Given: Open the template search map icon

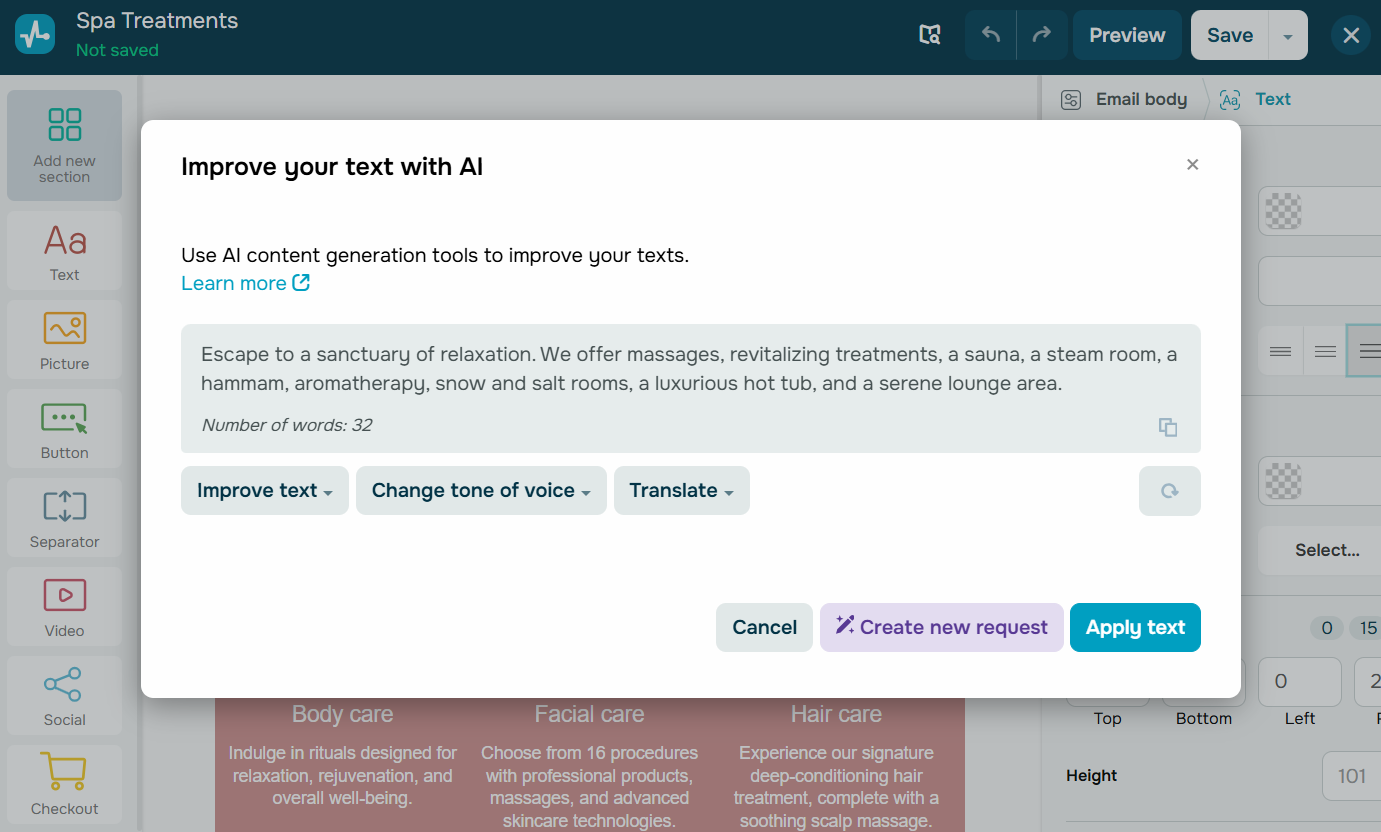Looking at the screenshot, I should (930, 35).
